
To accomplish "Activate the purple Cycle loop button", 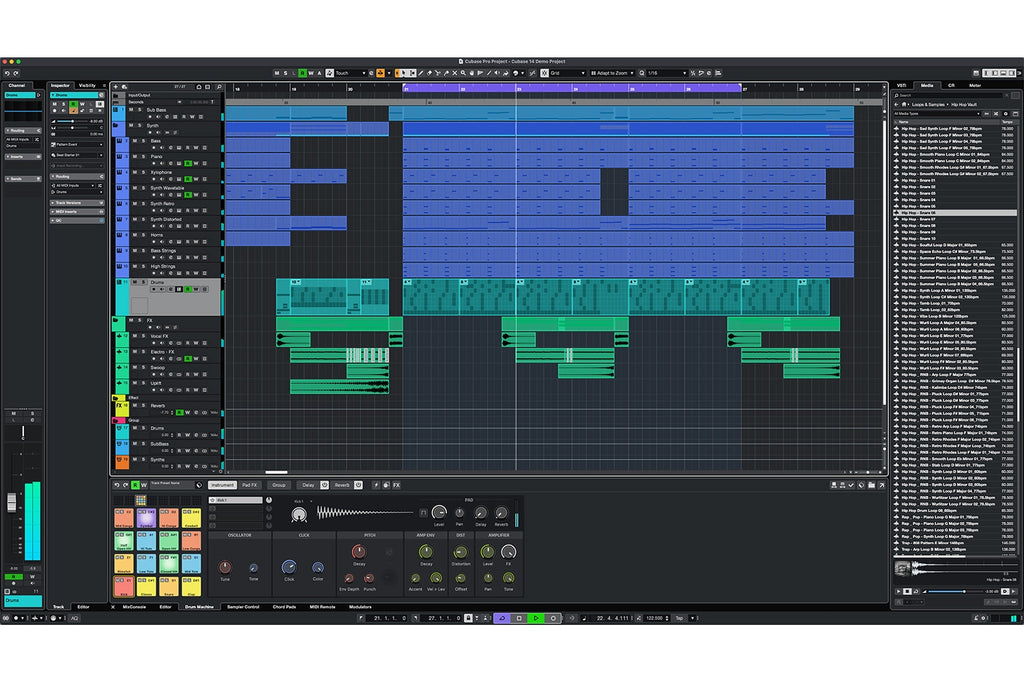I will click(502, 618).
